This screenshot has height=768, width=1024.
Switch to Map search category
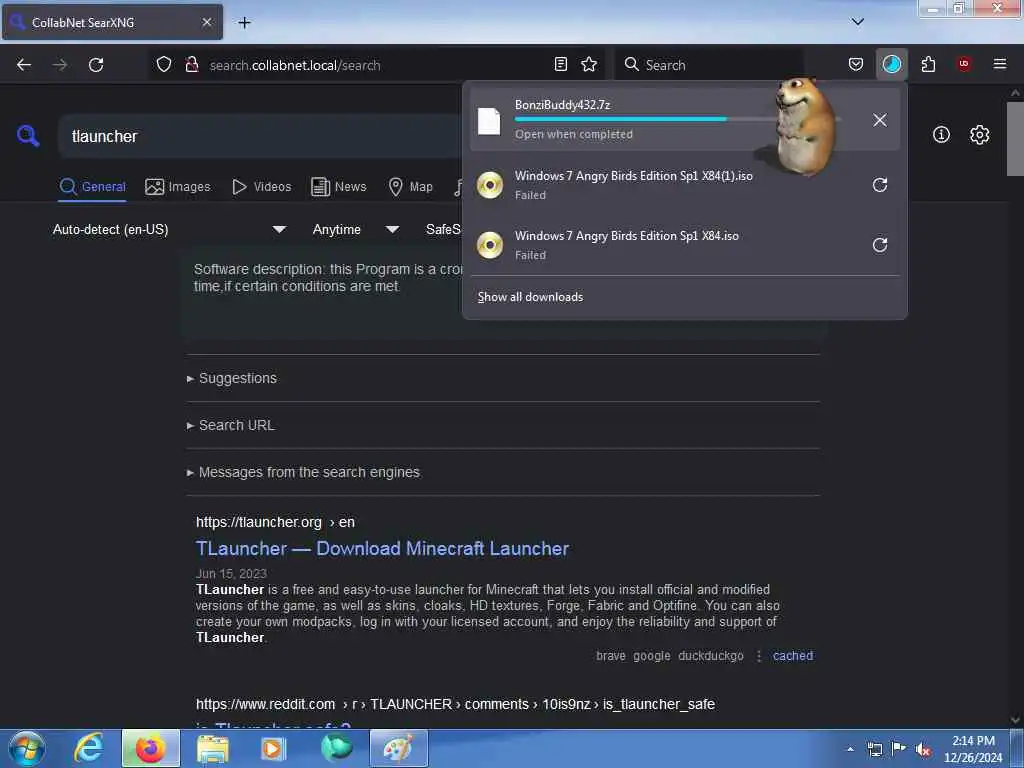coord(410,187)
